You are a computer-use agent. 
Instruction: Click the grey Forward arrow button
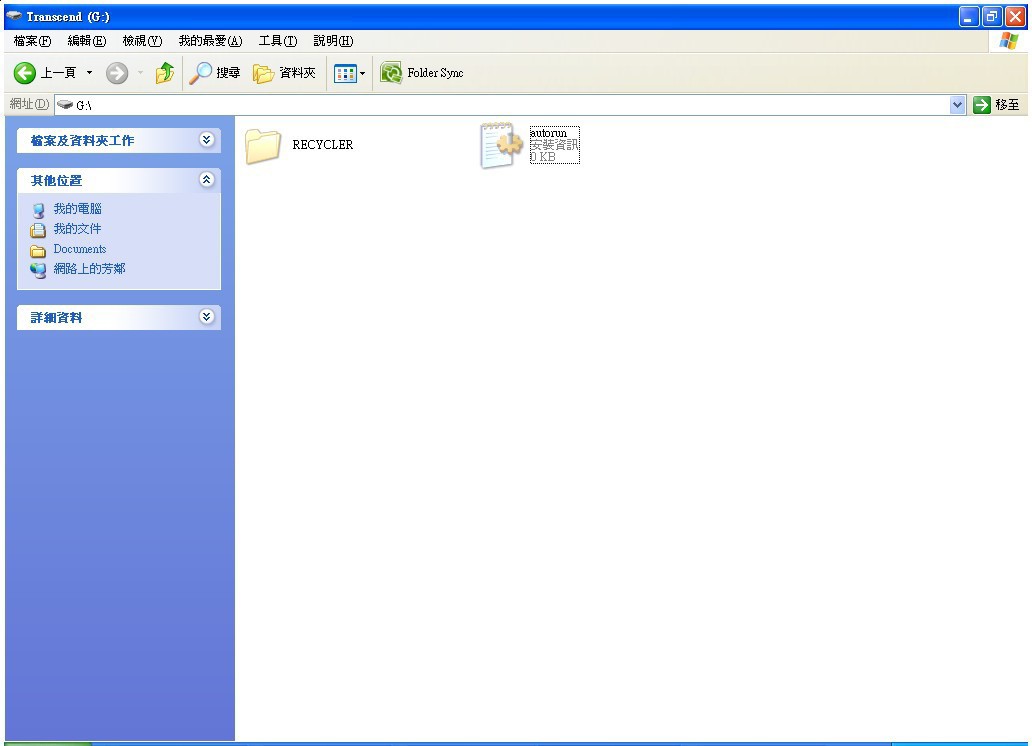[x=117, y=73]
